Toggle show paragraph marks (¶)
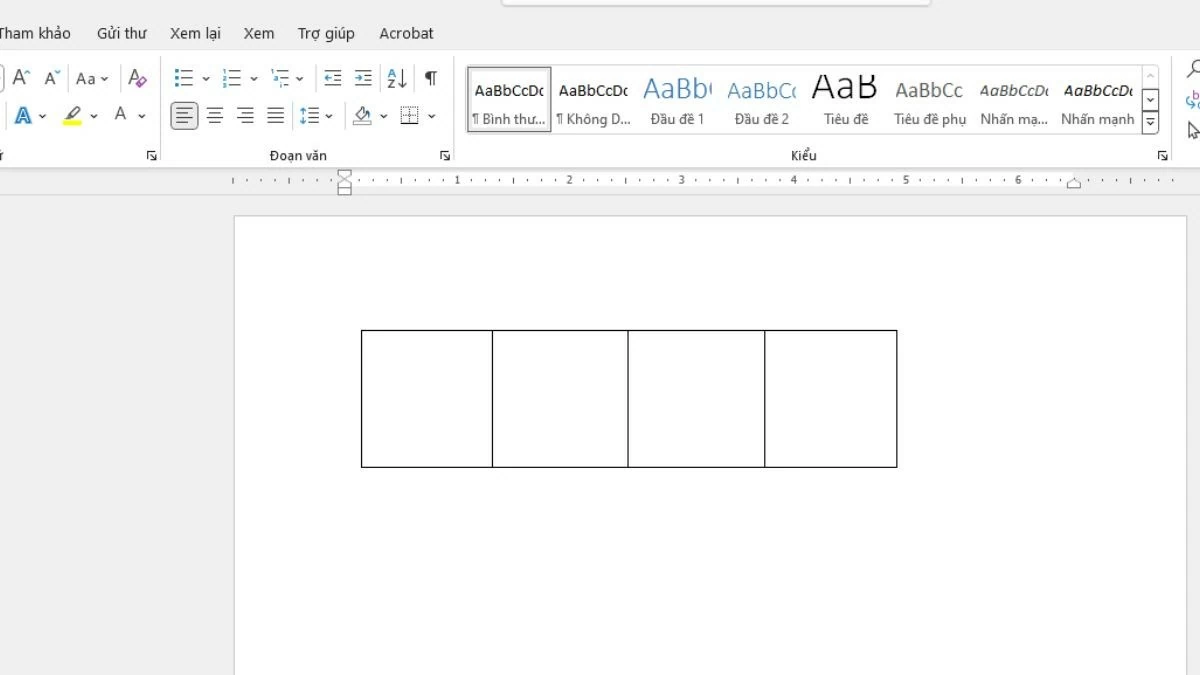The image size is (1200, 675). click(x=431, y=78)
